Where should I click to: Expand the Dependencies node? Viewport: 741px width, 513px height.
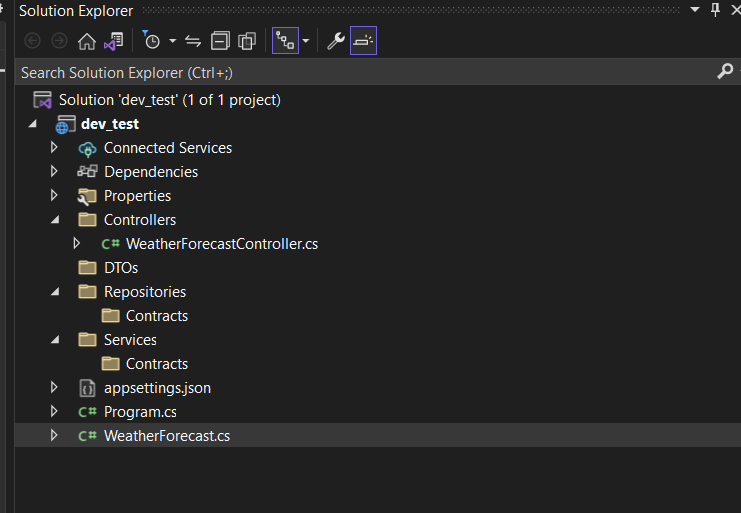pos(54,171)
